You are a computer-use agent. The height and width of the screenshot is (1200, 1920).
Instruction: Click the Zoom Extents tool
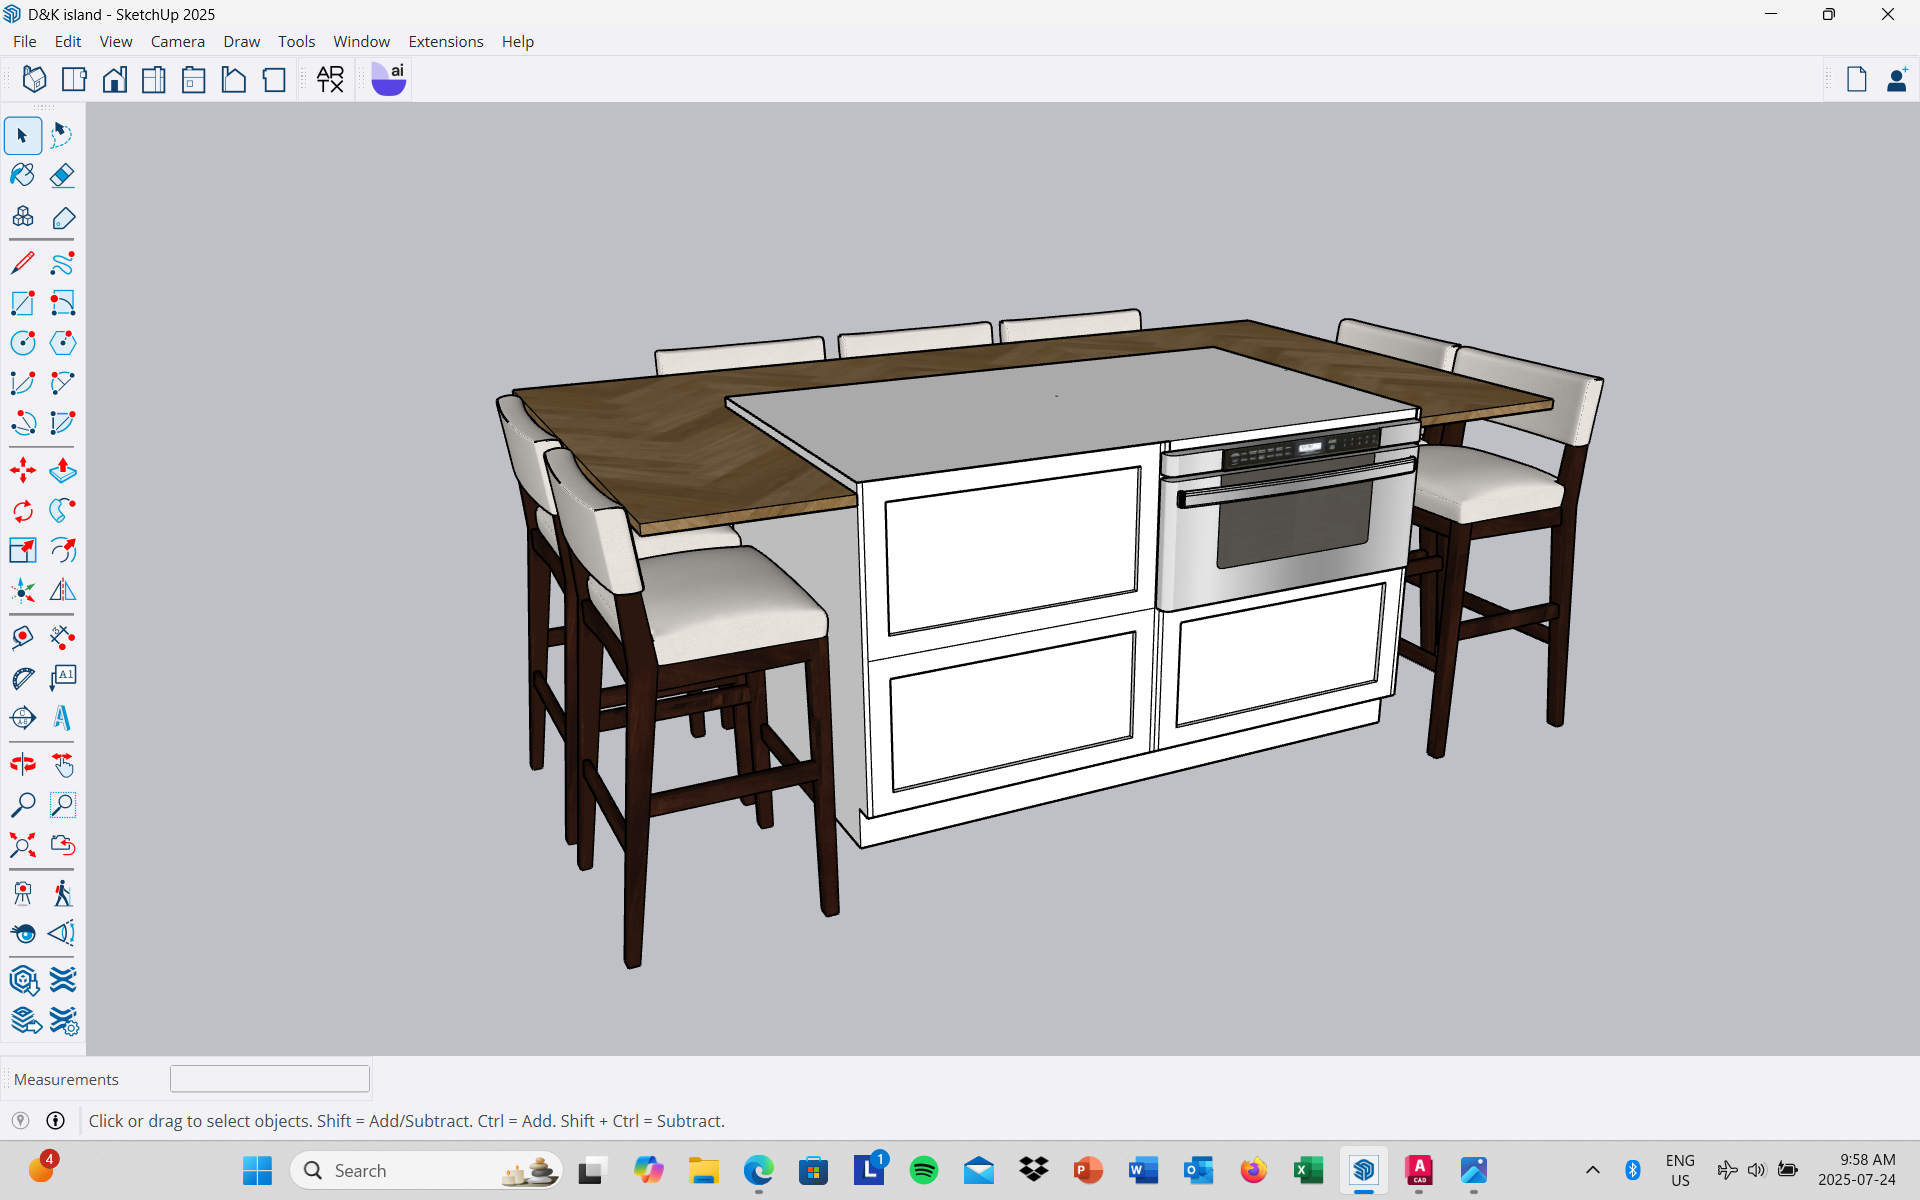pos(22,845)
